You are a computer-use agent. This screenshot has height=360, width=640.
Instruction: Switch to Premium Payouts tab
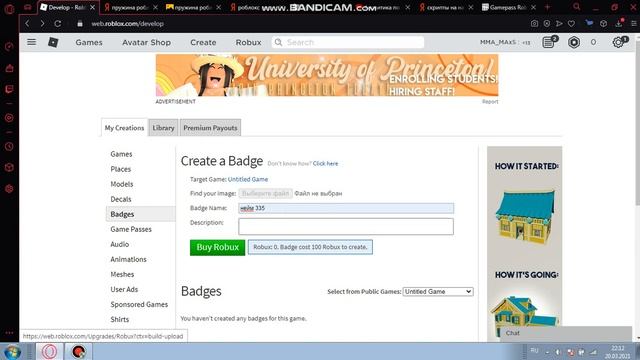tap(210, 128)
